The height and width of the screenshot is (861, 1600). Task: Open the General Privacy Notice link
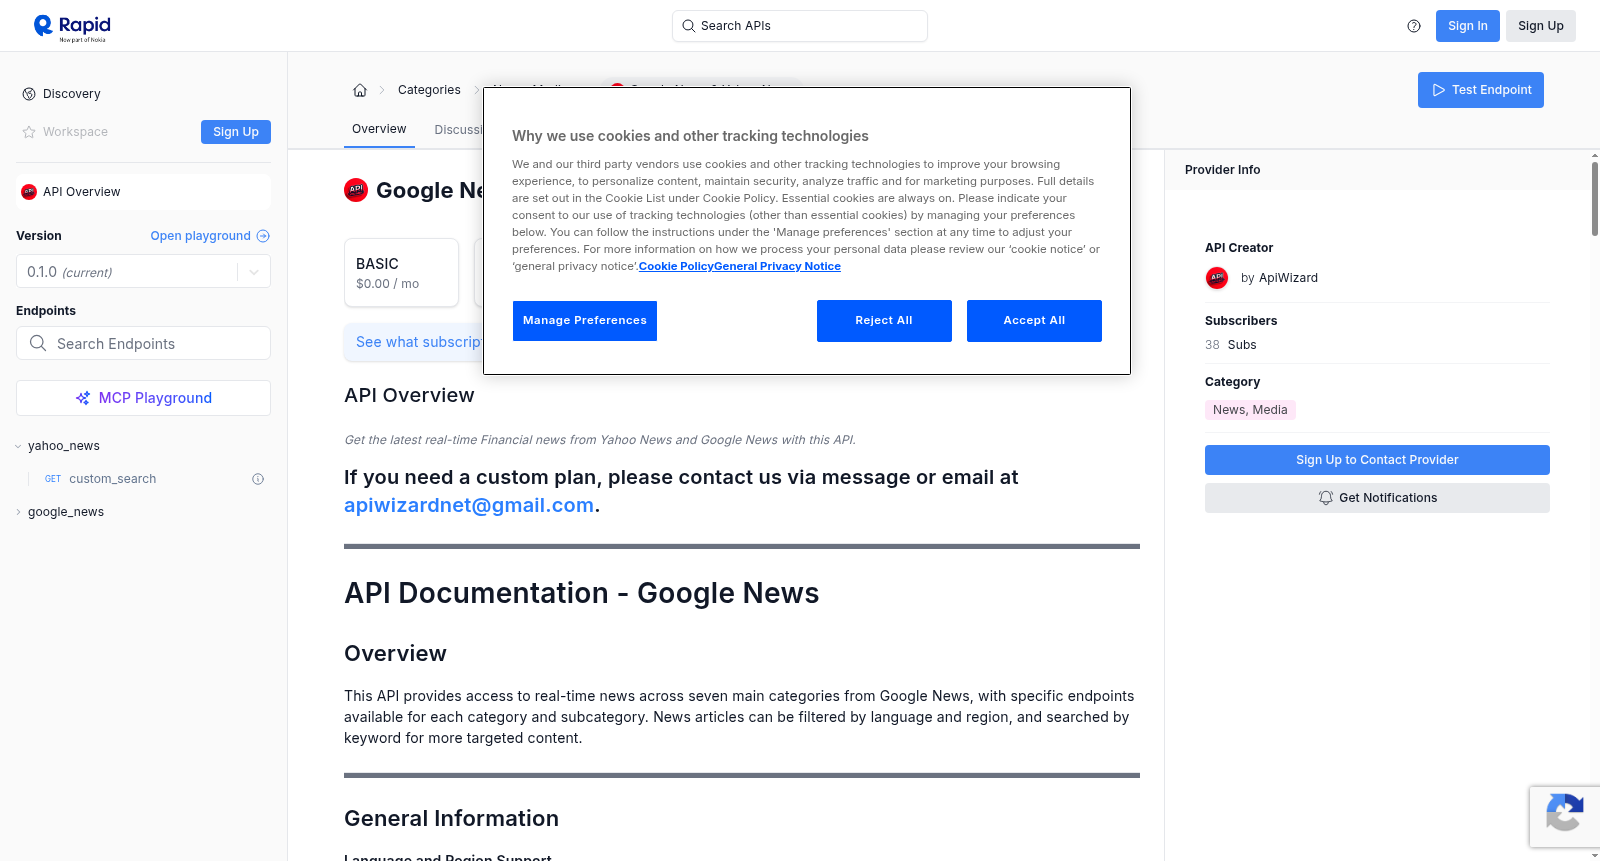point(777,266)
